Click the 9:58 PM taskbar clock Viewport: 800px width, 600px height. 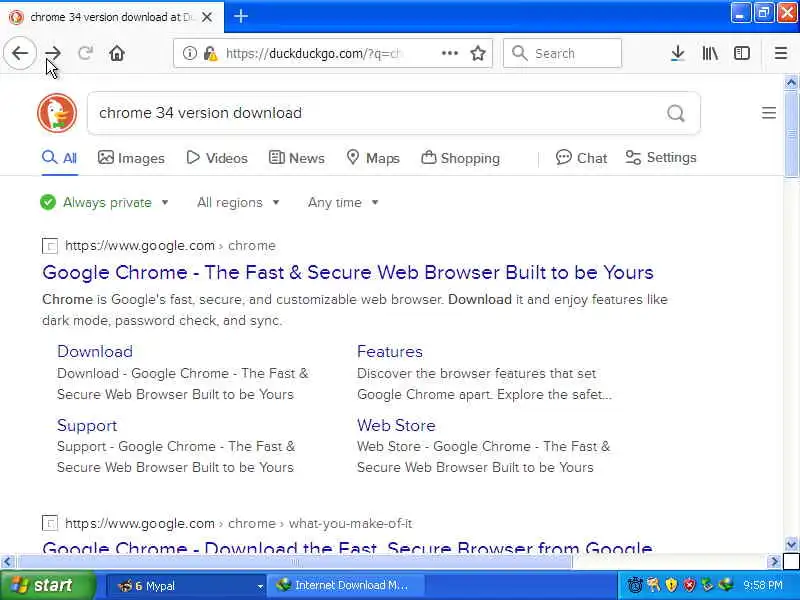[763, 585]
